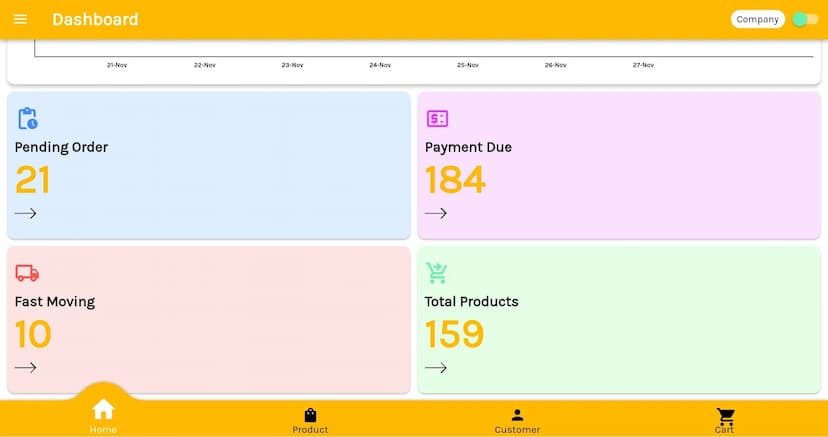Click the Pending Order clipboard icon

[x=28, y=118]
